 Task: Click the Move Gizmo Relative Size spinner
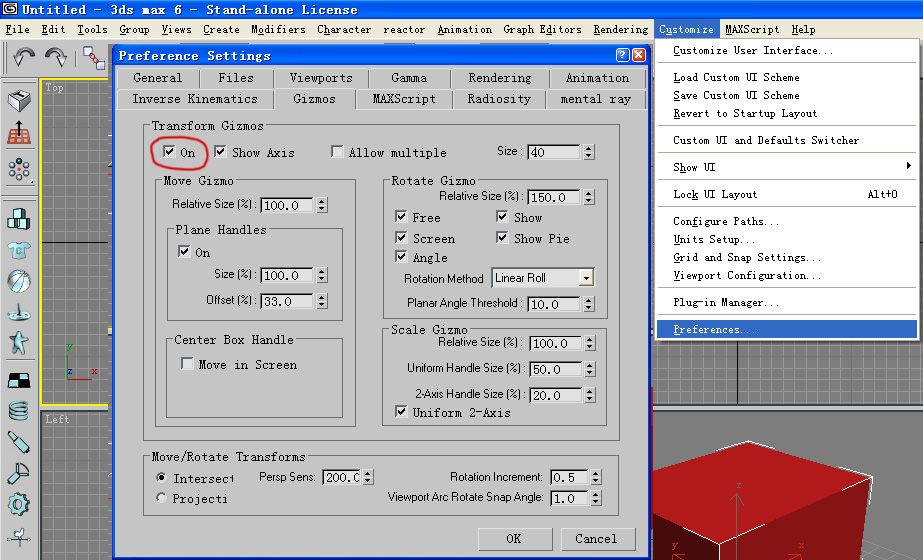tap(321, 205)
